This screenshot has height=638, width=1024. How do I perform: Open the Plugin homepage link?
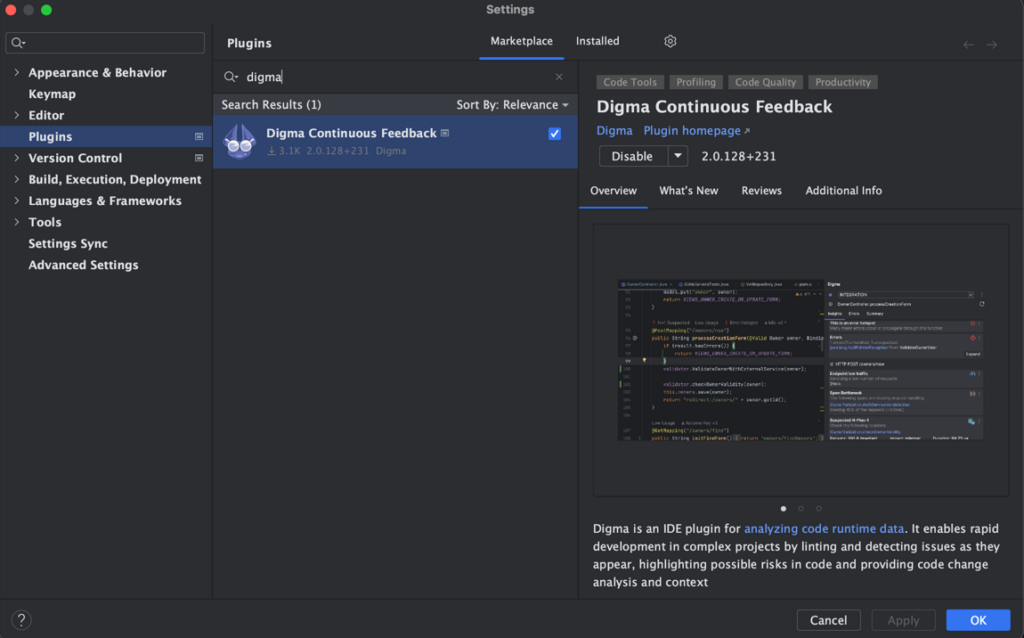pyautogui.click(x=692, y=131)
